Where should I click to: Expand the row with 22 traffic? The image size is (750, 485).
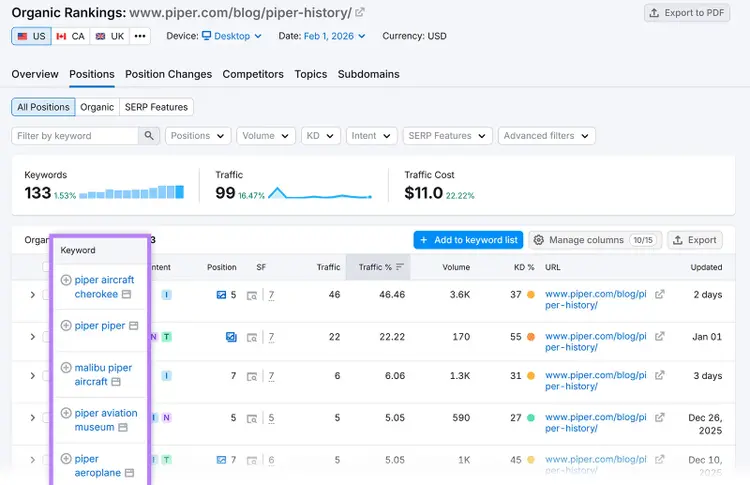[x=33, y=337]
